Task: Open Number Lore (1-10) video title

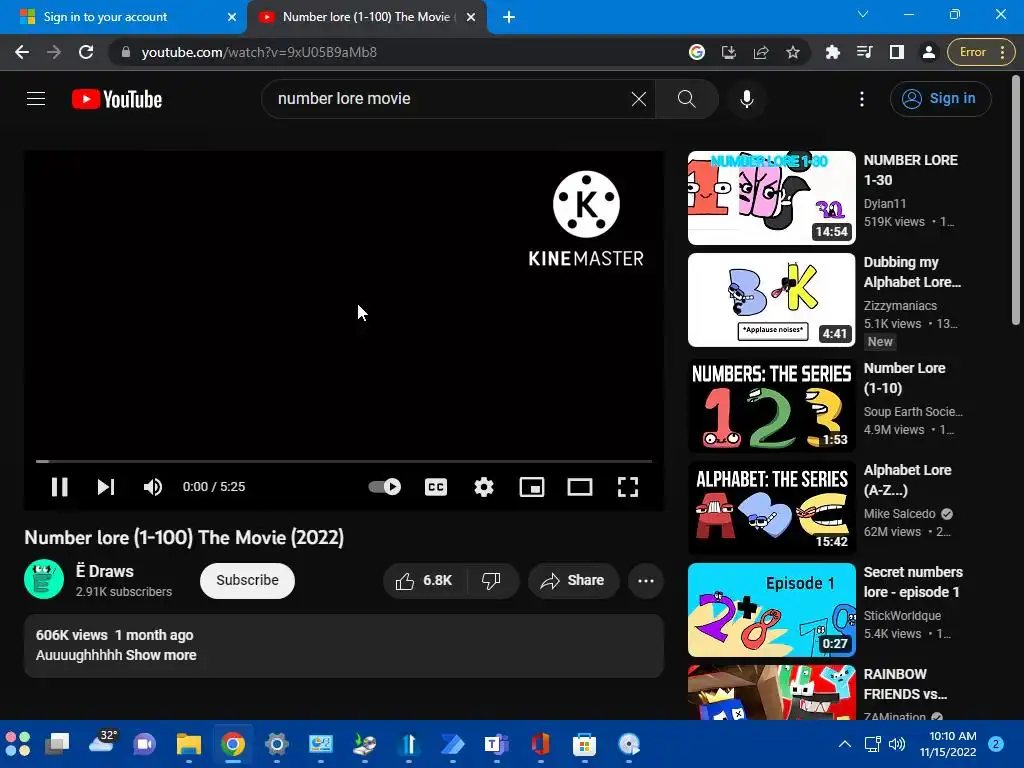Action: pyautogui.click(x=904, y=378)
